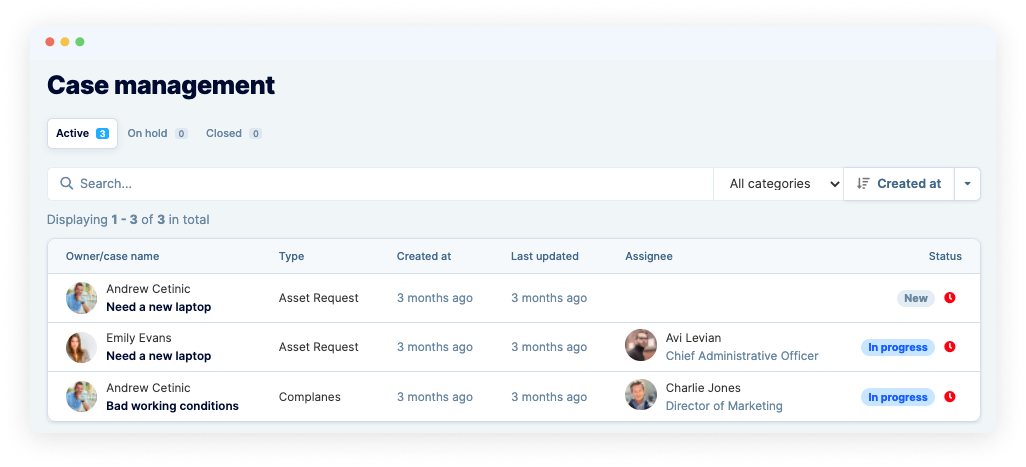Click the New status badge
1026x467 pixels.
(915, 298)
